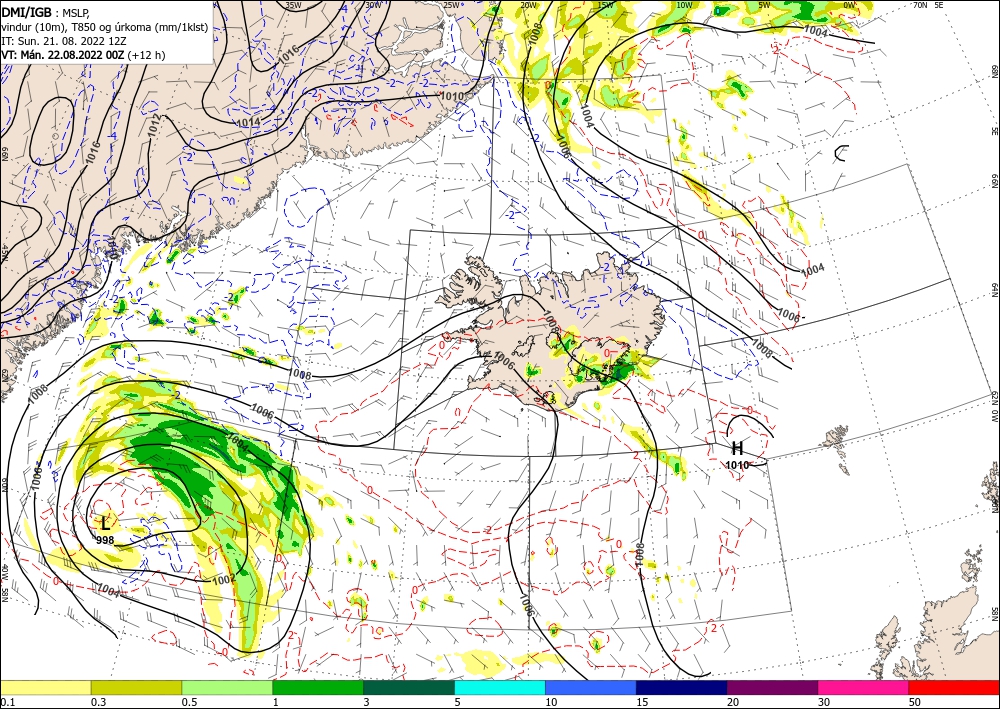
Task: Pick the cyan 5–10 mm legend swatch
Action: pyautogui.click(x=500, y=687)
